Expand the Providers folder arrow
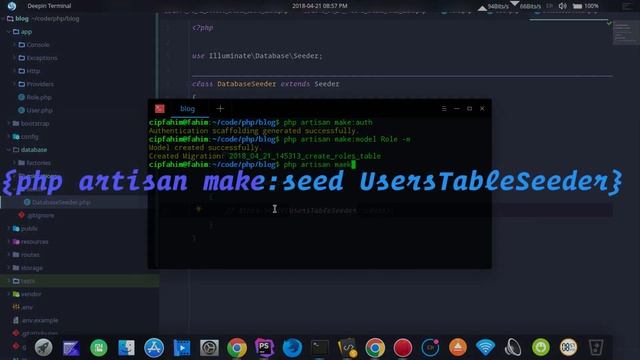 coord(14,84)
